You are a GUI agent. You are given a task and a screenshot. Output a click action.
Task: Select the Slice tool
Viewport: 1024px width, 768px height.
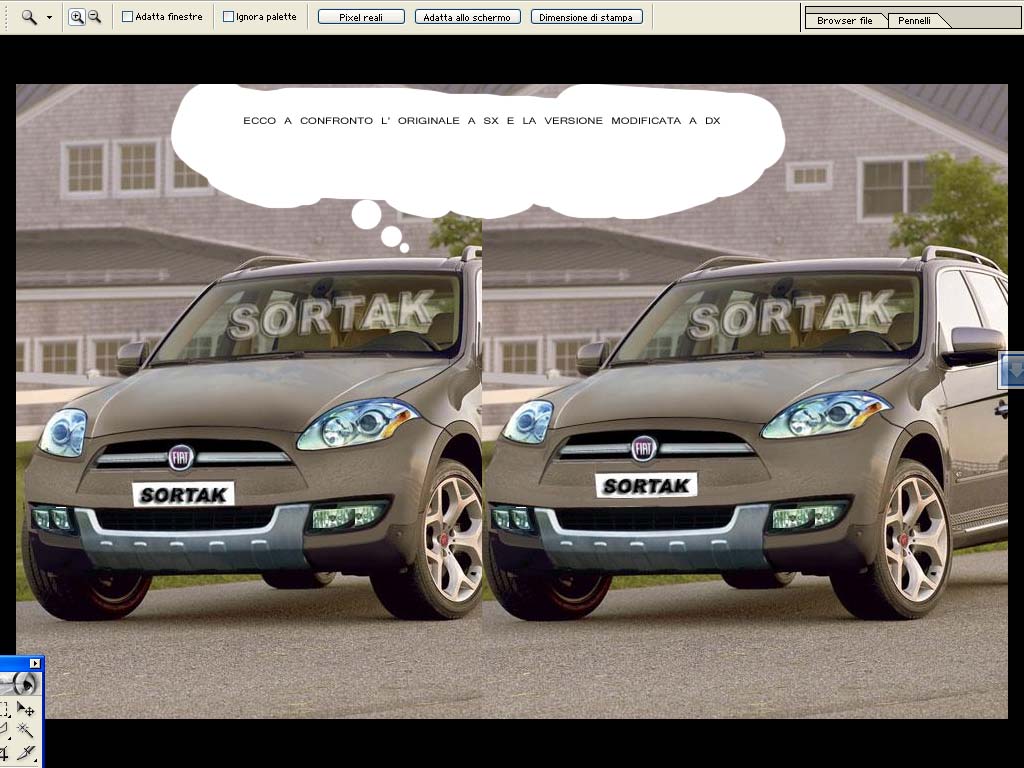point(25,753)
